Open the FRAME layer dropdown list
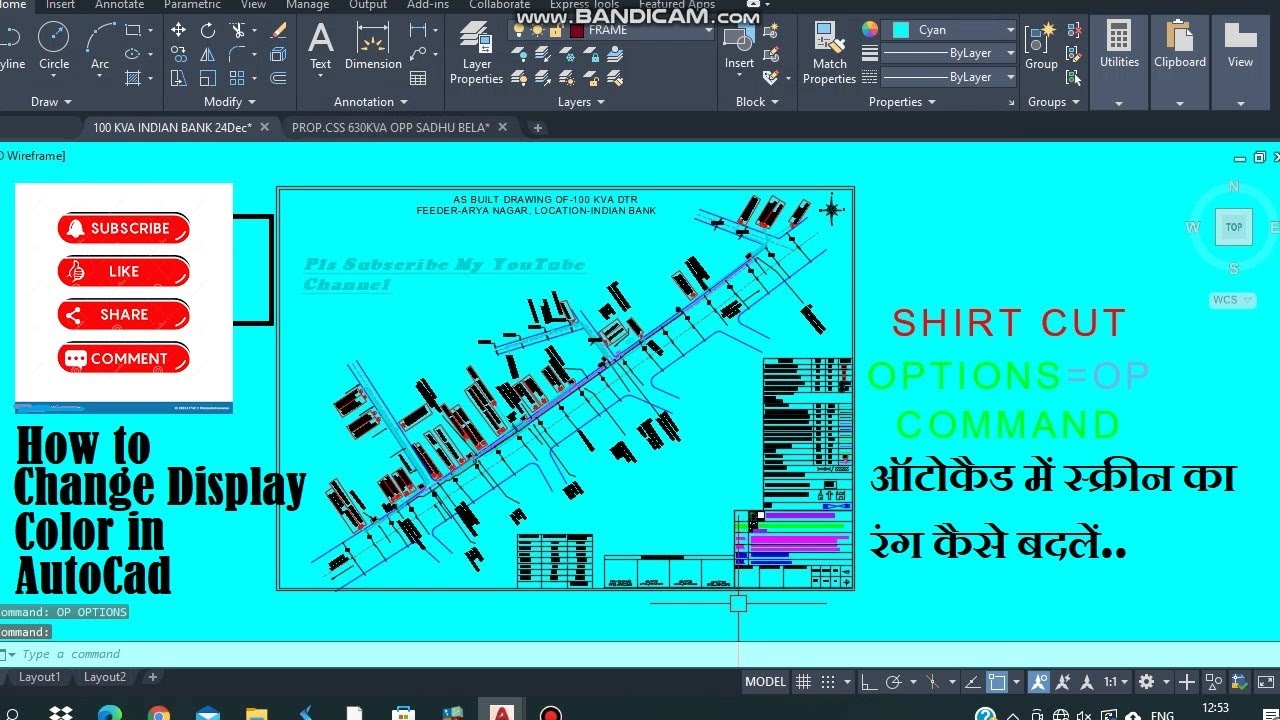This screenshot has width=1280, height=720. tap(708, 30)
